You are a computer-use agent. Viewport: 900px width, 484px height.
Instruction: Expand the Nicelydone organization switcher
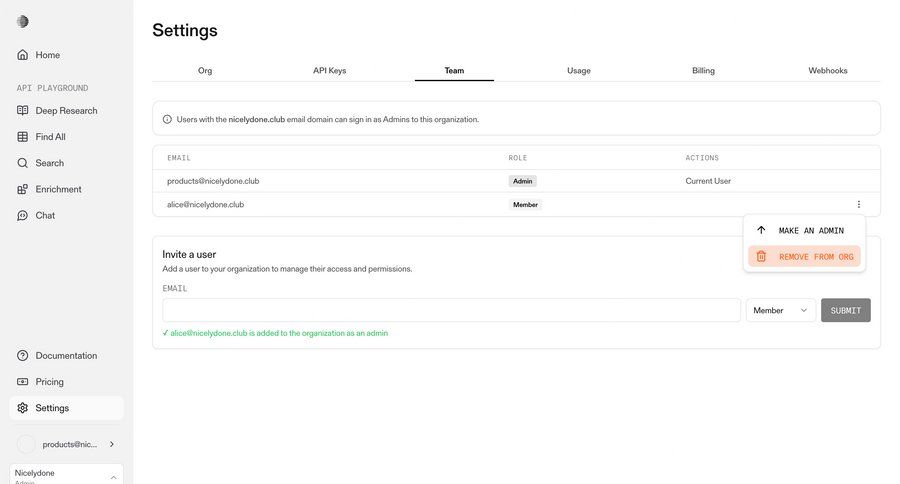(x=113, y=476)
